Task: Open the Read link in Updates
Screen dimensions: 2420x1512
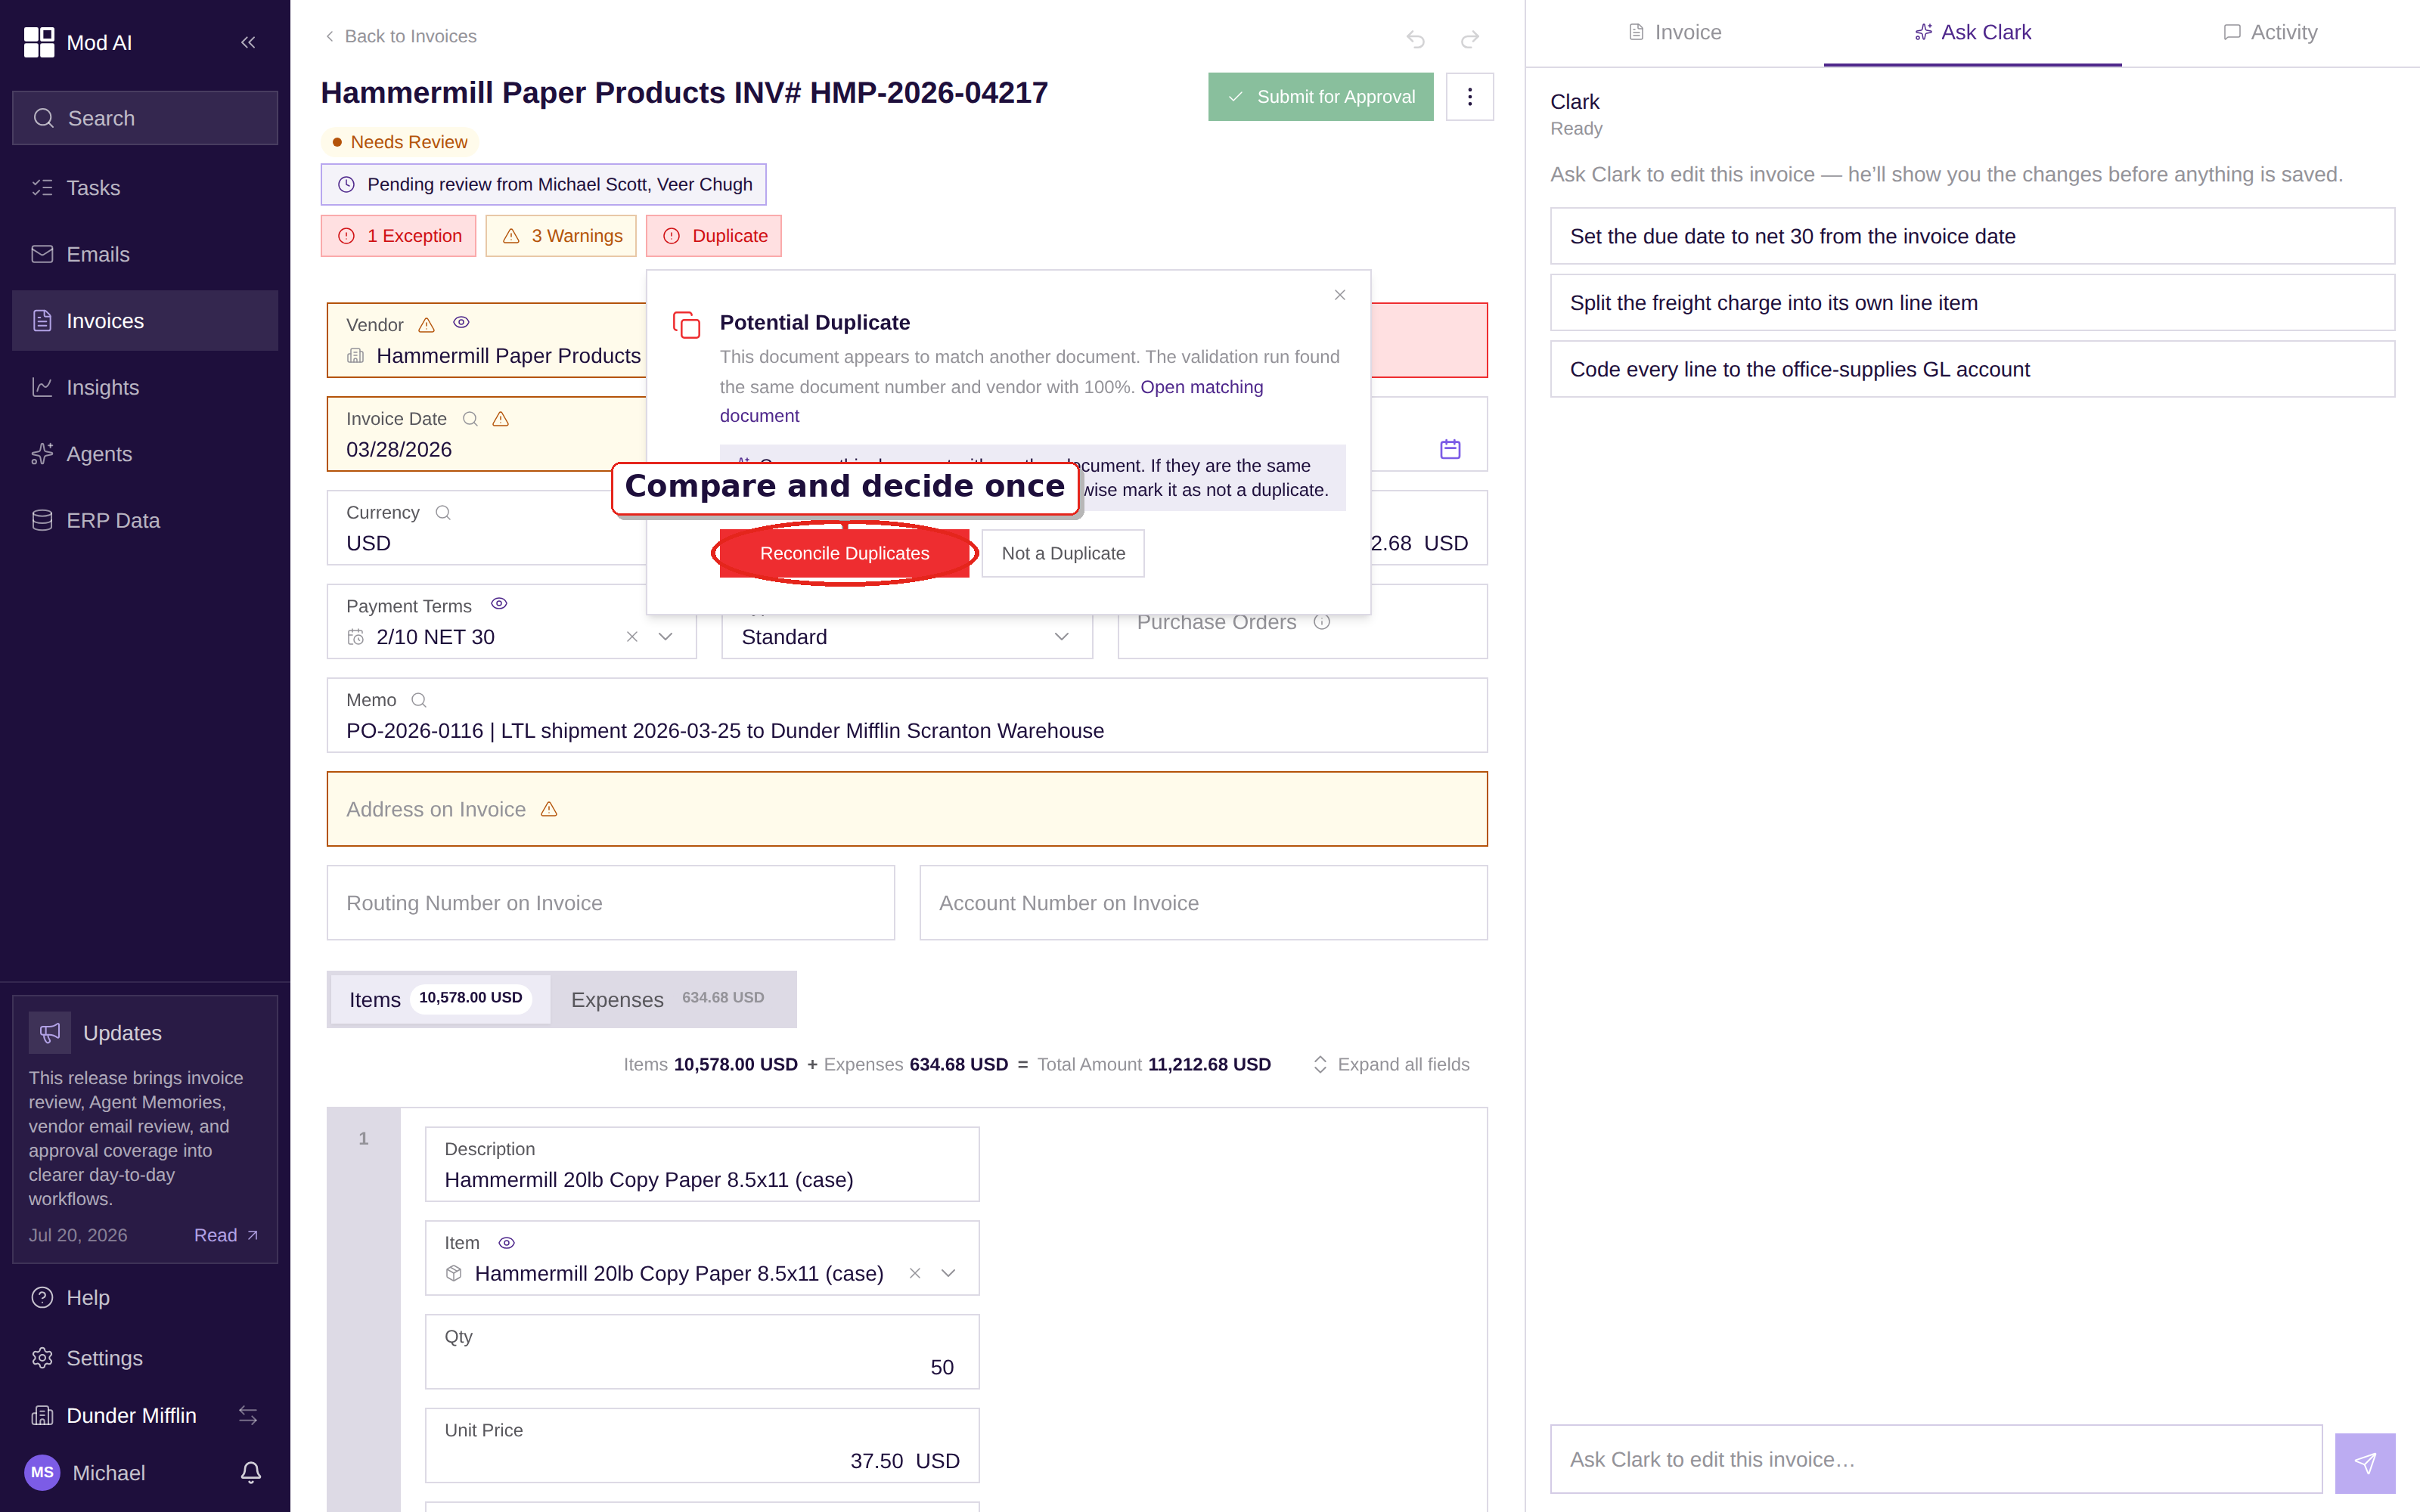Action: tap(226, 1235)
